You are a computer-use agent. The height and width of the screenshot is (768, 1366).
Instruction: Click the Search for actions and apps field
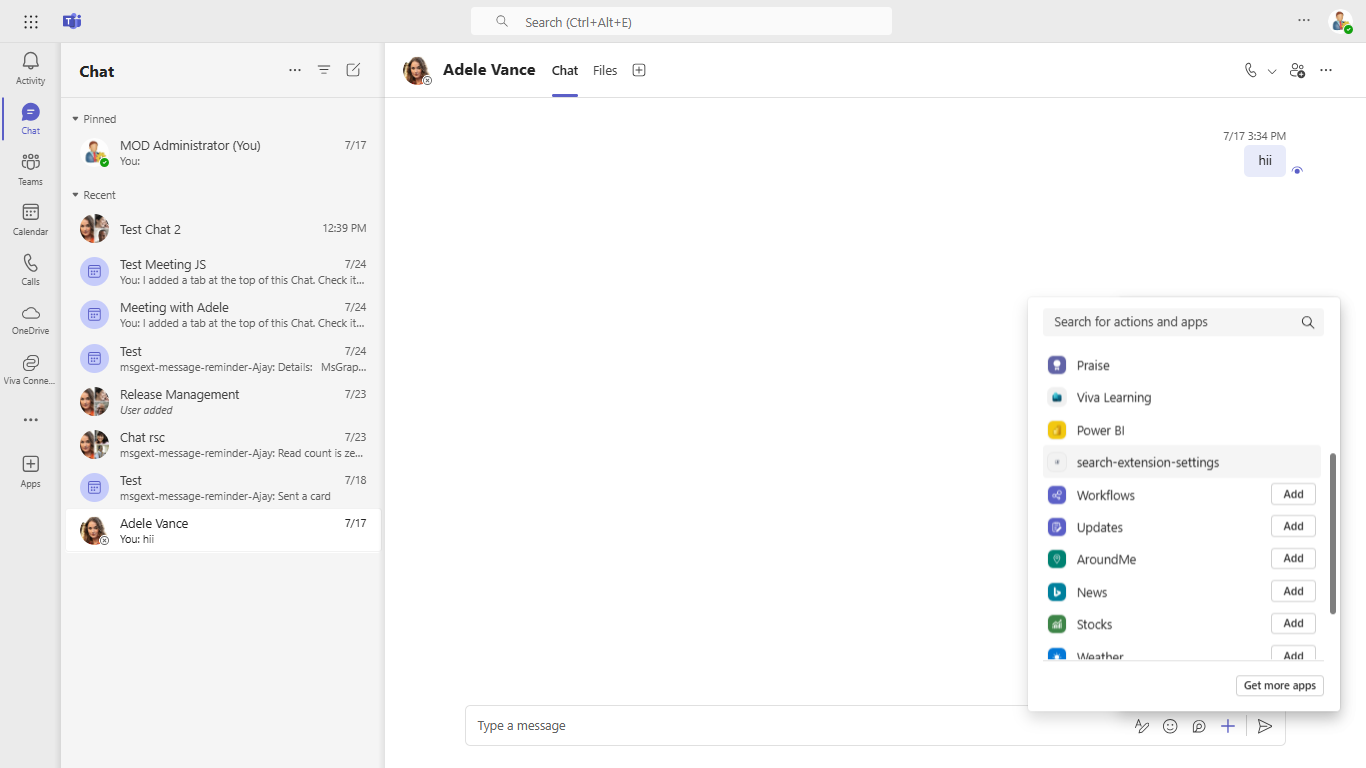tap(1183, 322)
